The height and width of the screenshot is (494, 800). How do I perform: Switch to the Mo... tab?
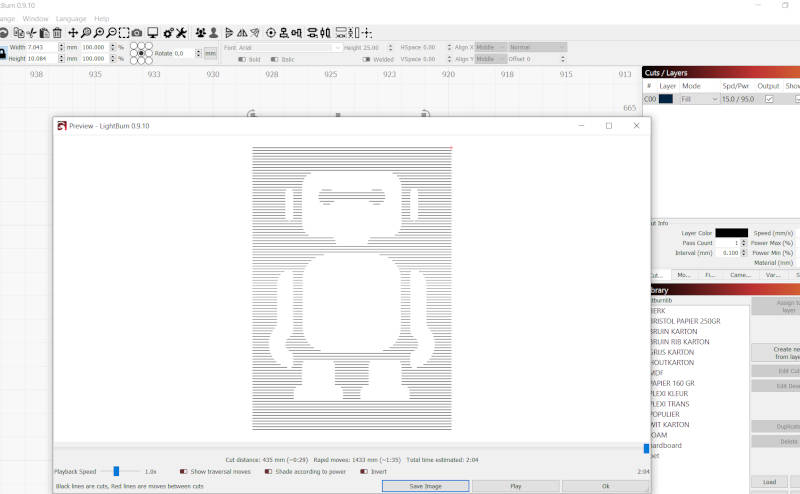[684, 275]
